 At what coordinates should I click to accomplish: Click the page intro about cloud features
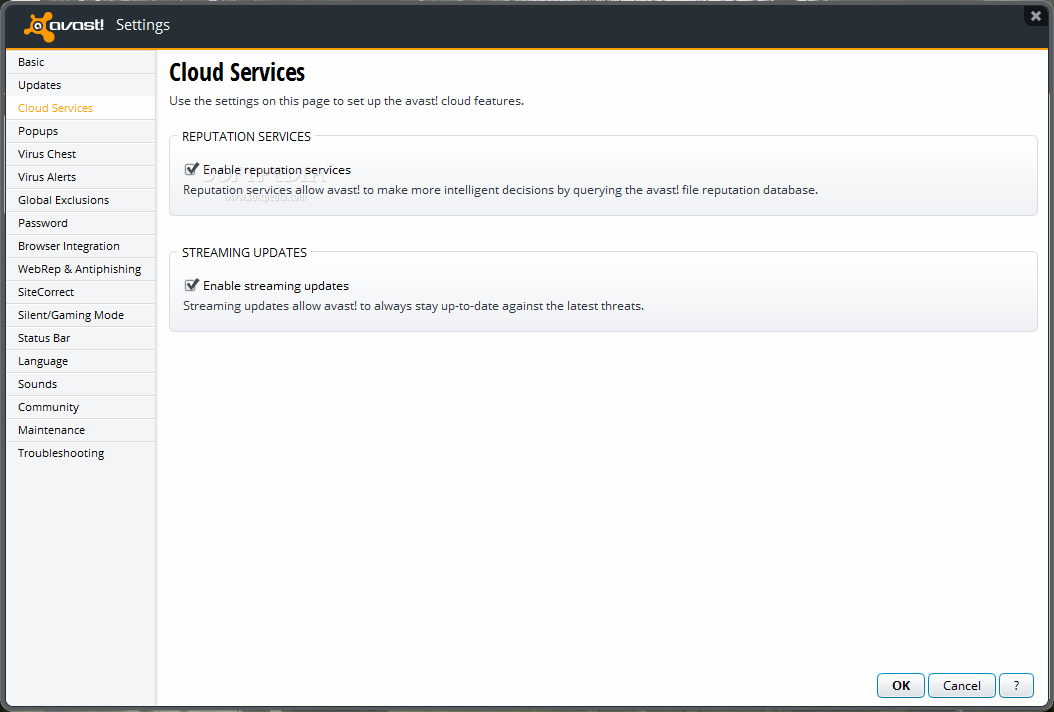point(346,101)
